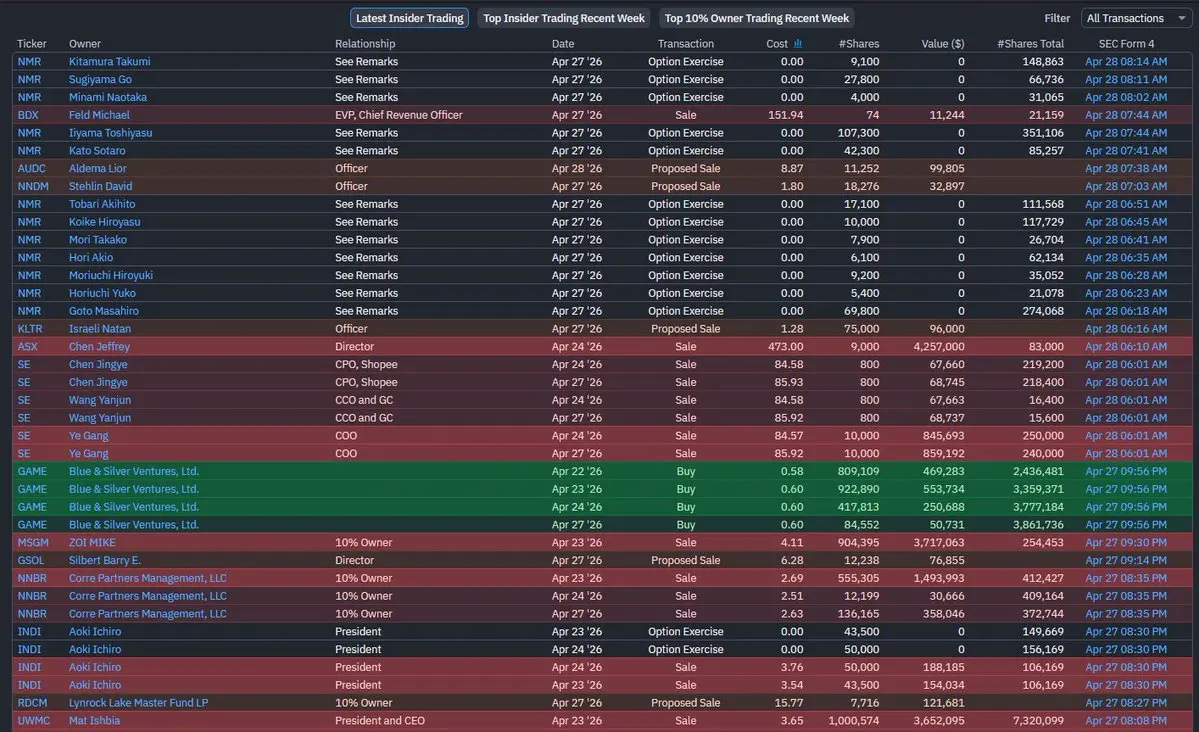Open owner Kitamura Takumi's profile

(x=110, y=62)
